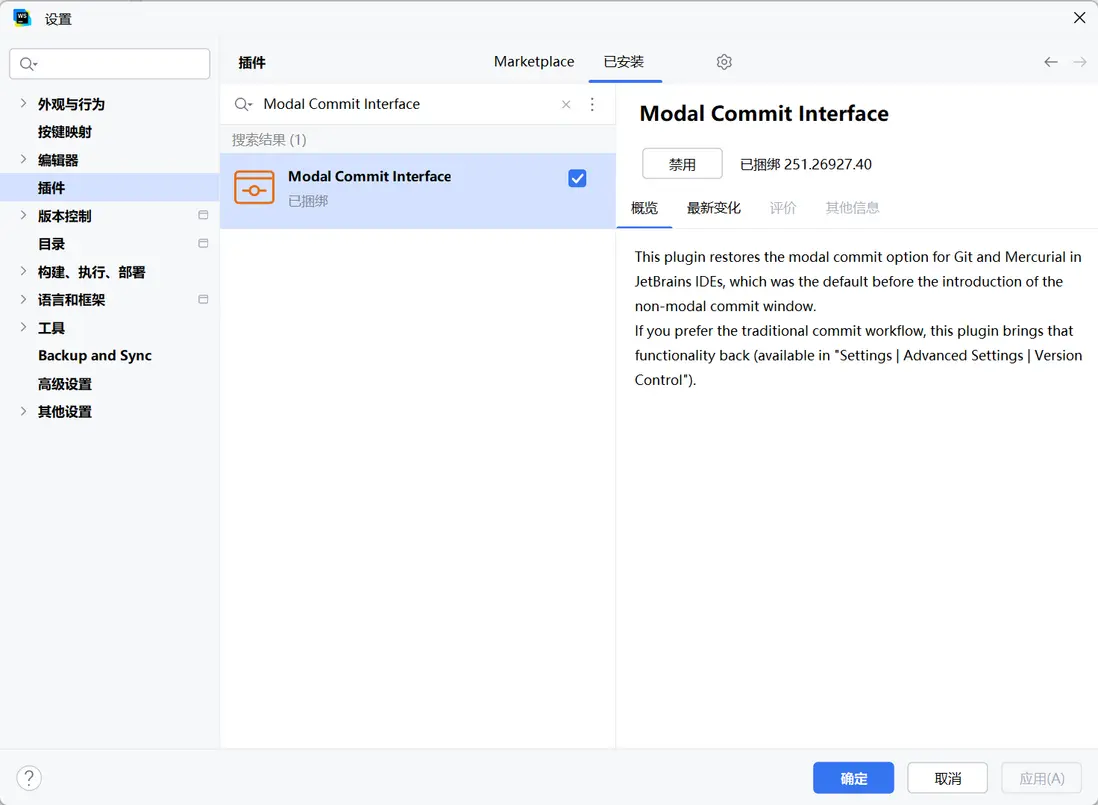Expand the 构建、执行、部署 node
This screenshot has width=1098, height=805.
click(24, 271)
